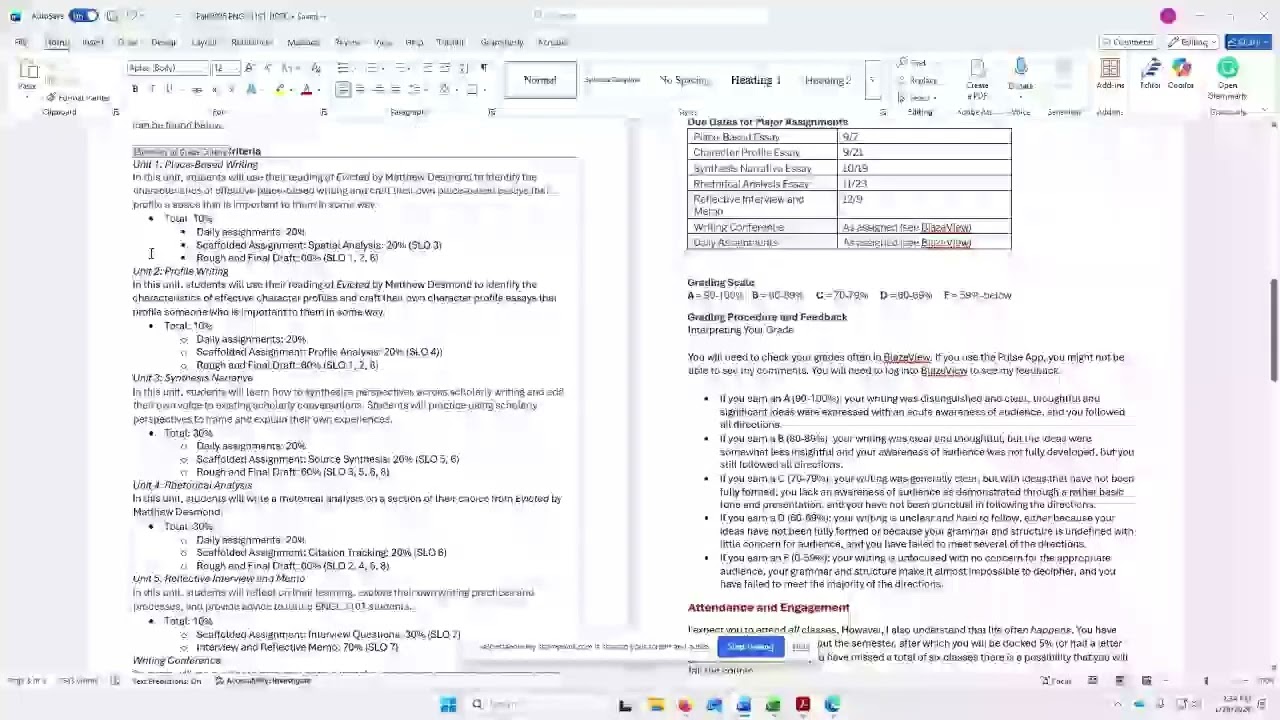Apply the No Spacing style

pyautogui.click(x=685, y=80)
